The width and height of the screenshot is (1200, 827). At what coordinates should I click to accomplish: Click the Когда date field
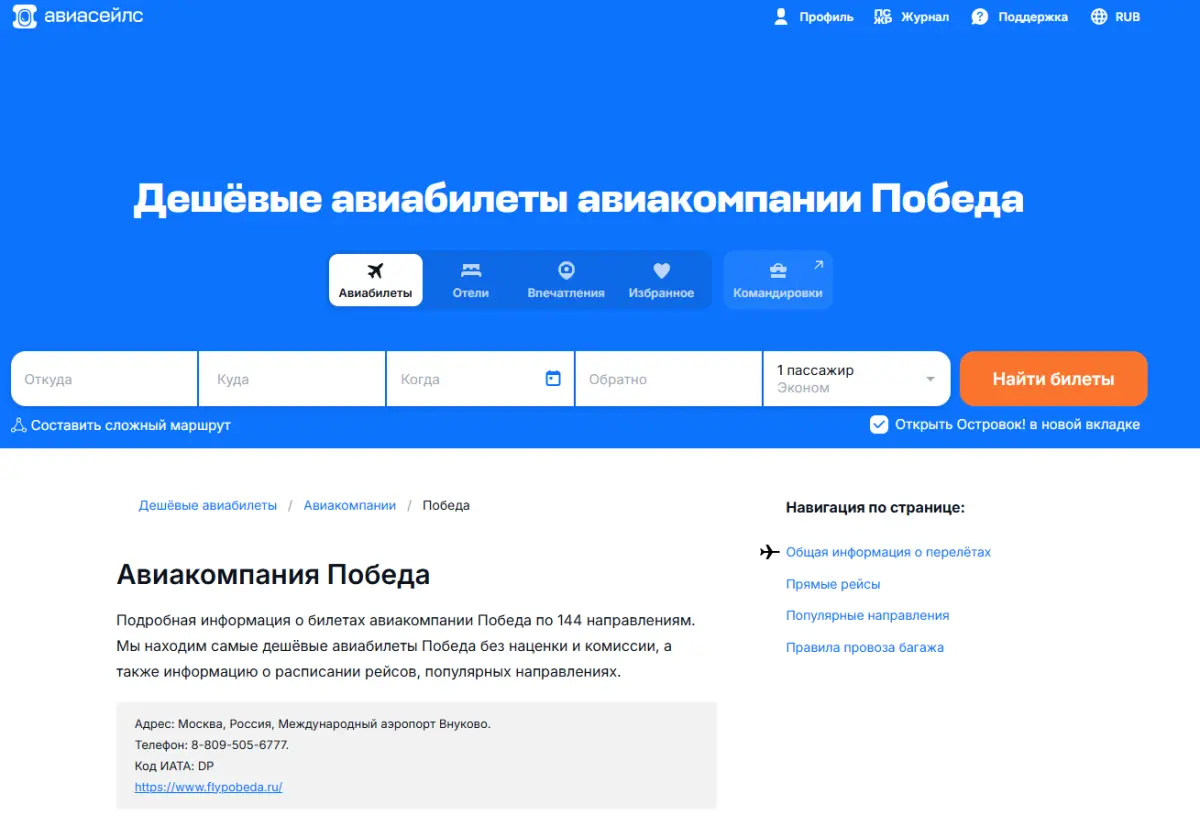tap(480, 379)
